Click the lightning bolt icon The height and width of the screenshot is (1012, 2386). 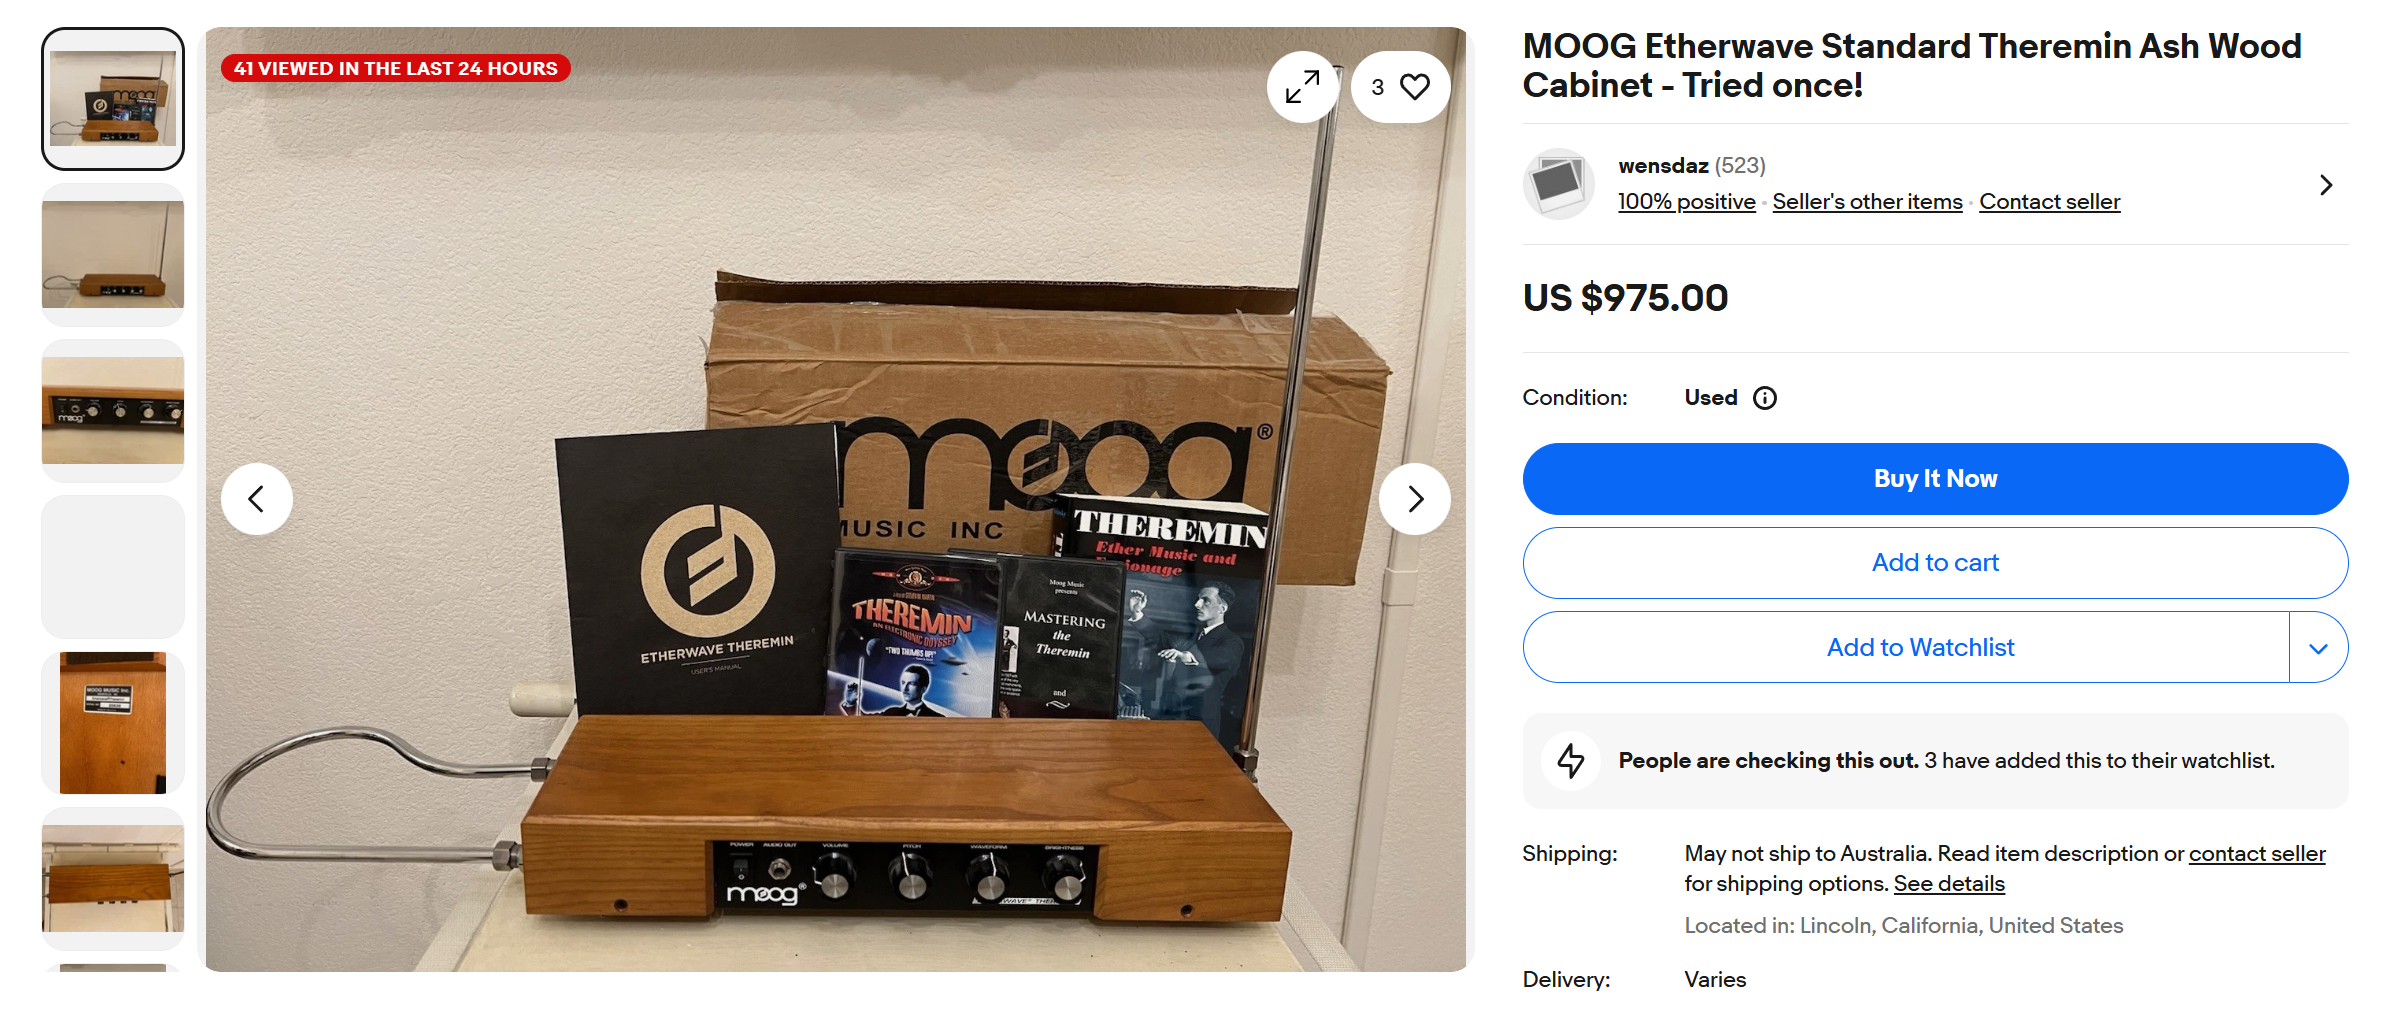pos(1571,760)
